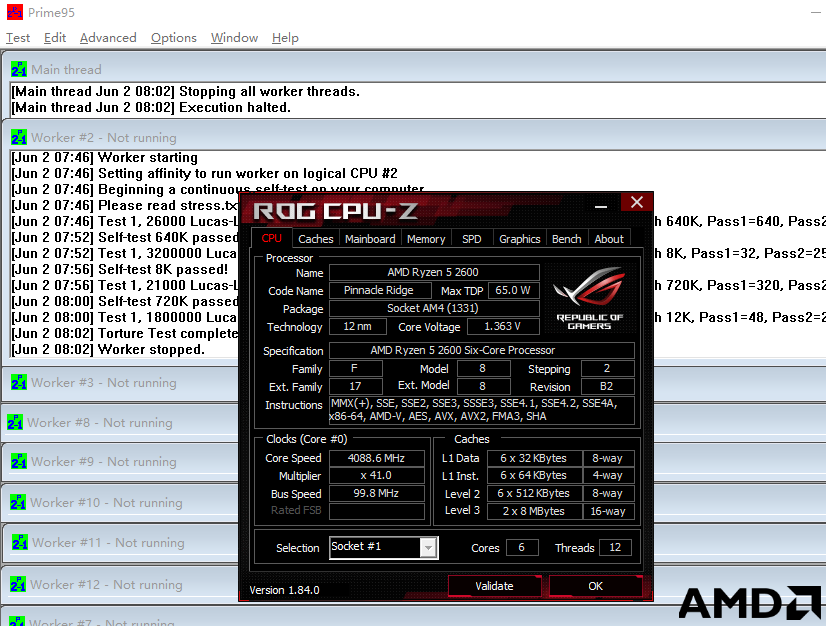Open the Help menu in Prime95
The width and height of the screenshot is (826, 626).
pyautogui.click(x=285, y=38)
